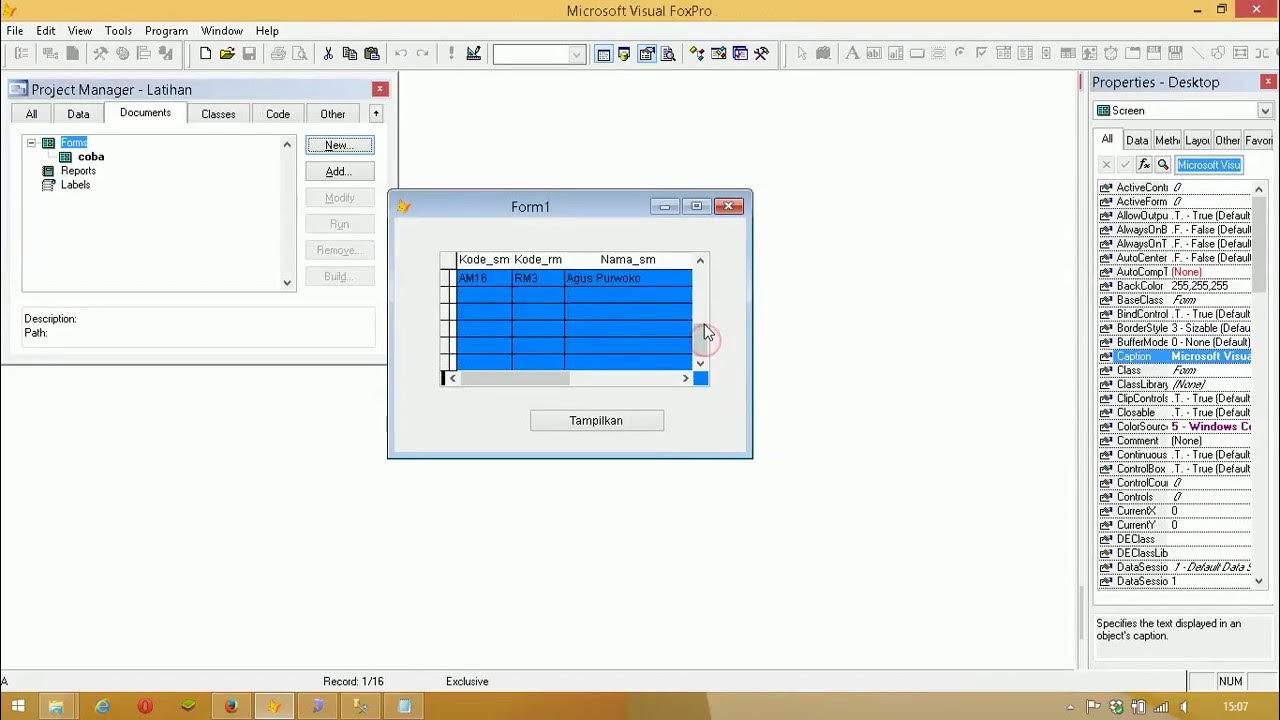Click the 'Agus Purwoko' grid cell
1280x720 pixels.
coord(628,278)
